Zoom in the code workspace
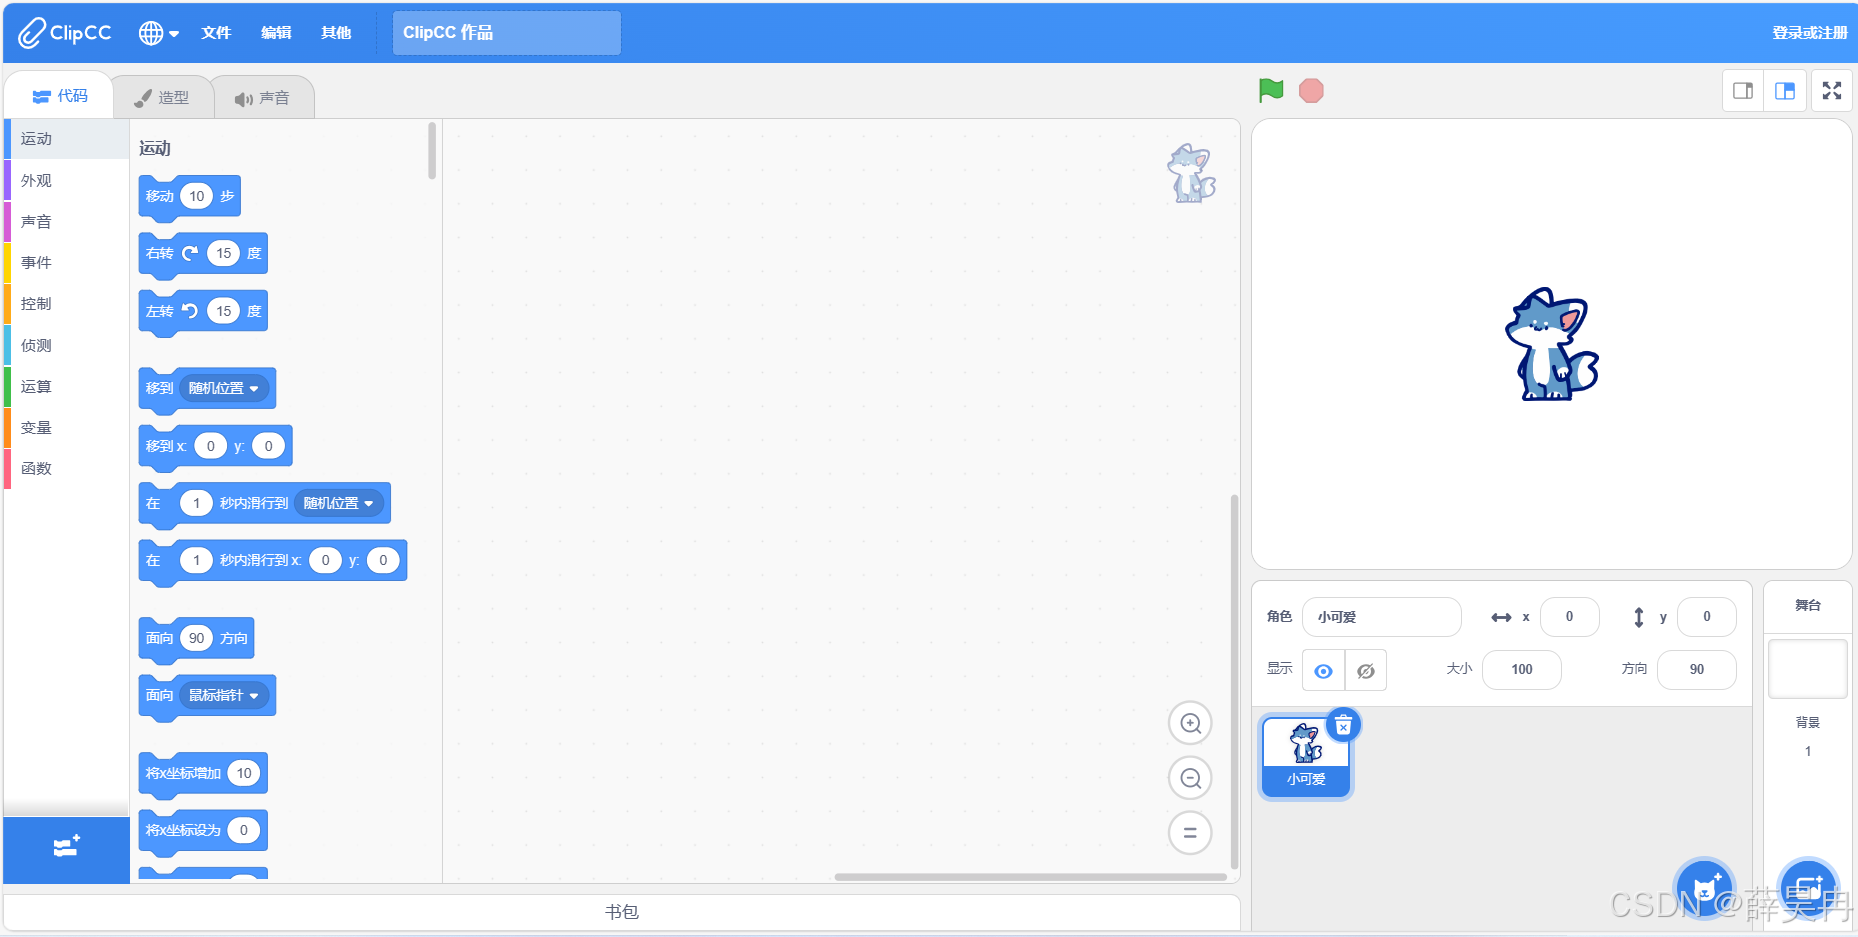The width and height of the screenshot is (1858, 937). pos(1190,723)
